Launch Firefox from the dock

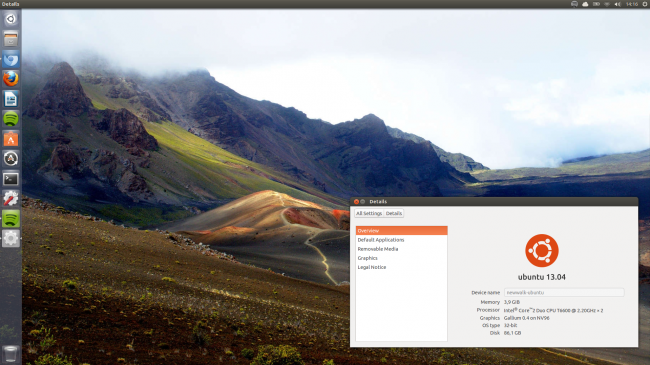click(11, 79)
